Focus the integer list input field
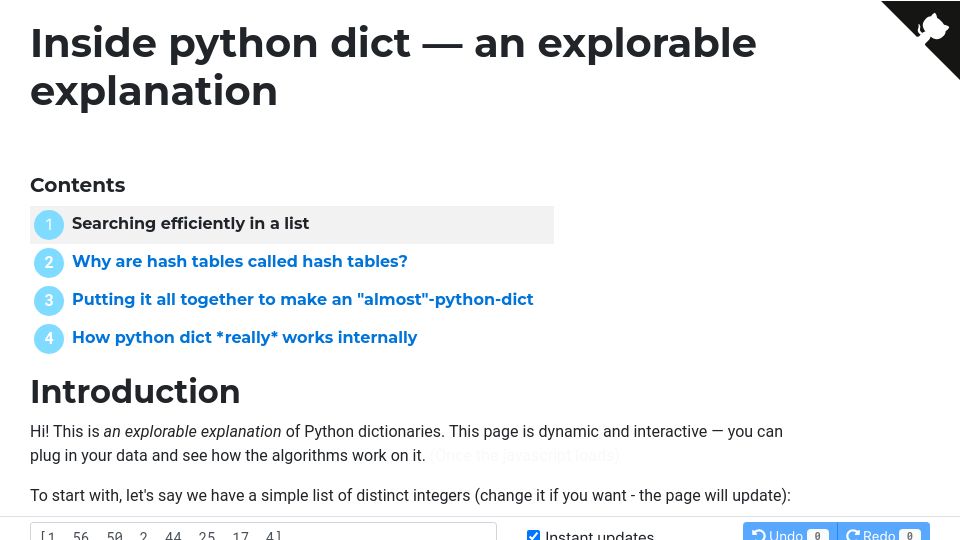The width and height of the screenshot is (960, 540). 263,531
